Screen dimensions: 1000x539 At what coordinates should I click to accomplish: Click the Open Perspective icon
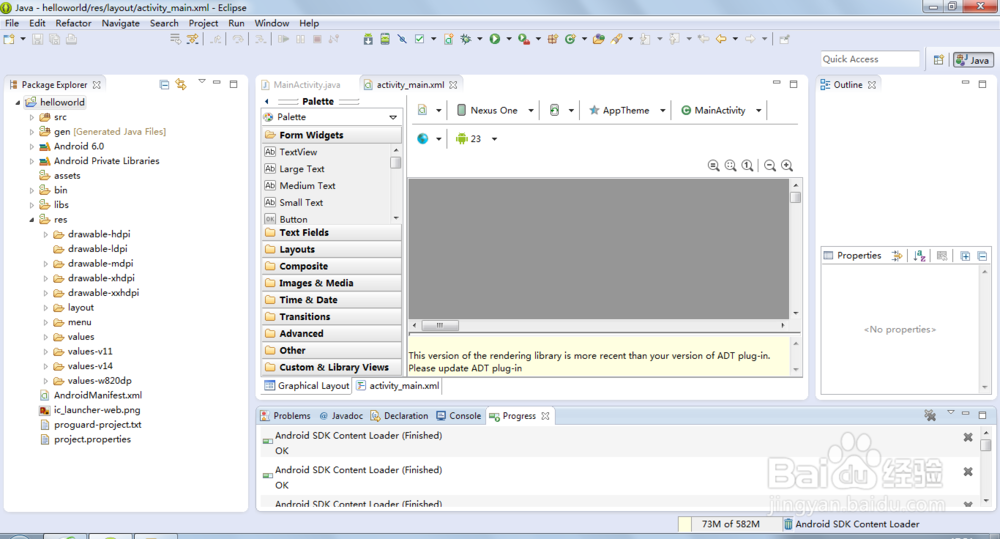tap(938, 60)
